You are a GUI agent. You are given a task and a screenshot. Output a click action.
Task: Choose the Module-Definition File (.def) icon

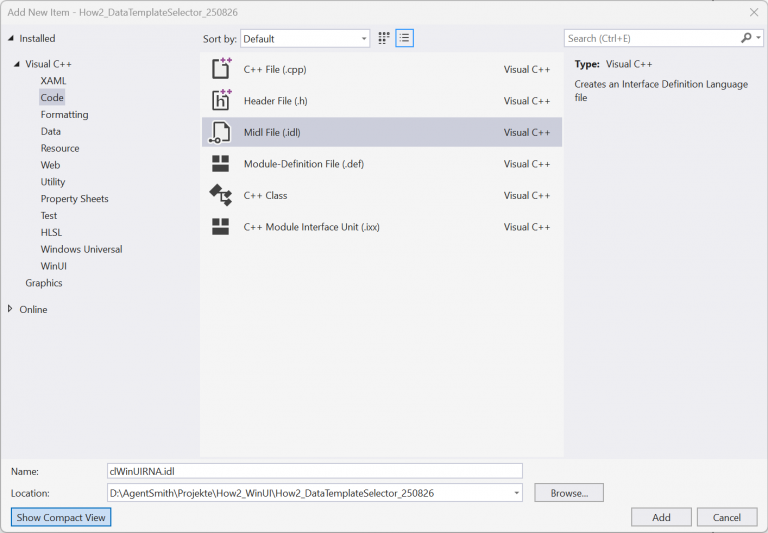pyautogui.click(x=221, y=164)
